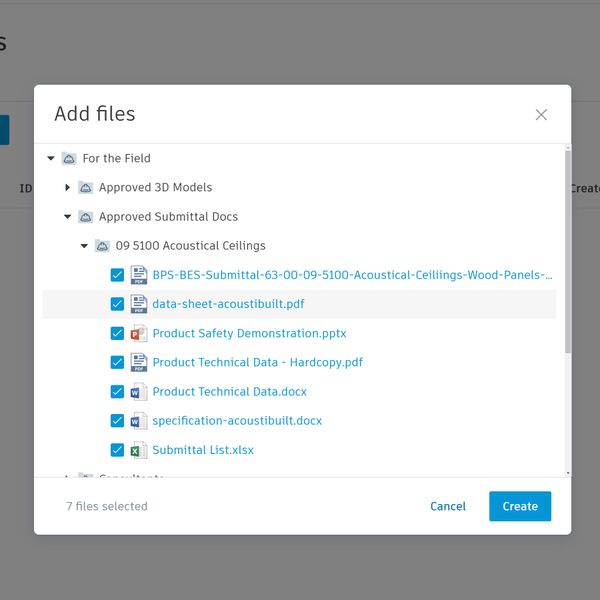This screenshot has width=600, height=600.
Task: Click the Cancel button
Action: [x=448, y=506]
